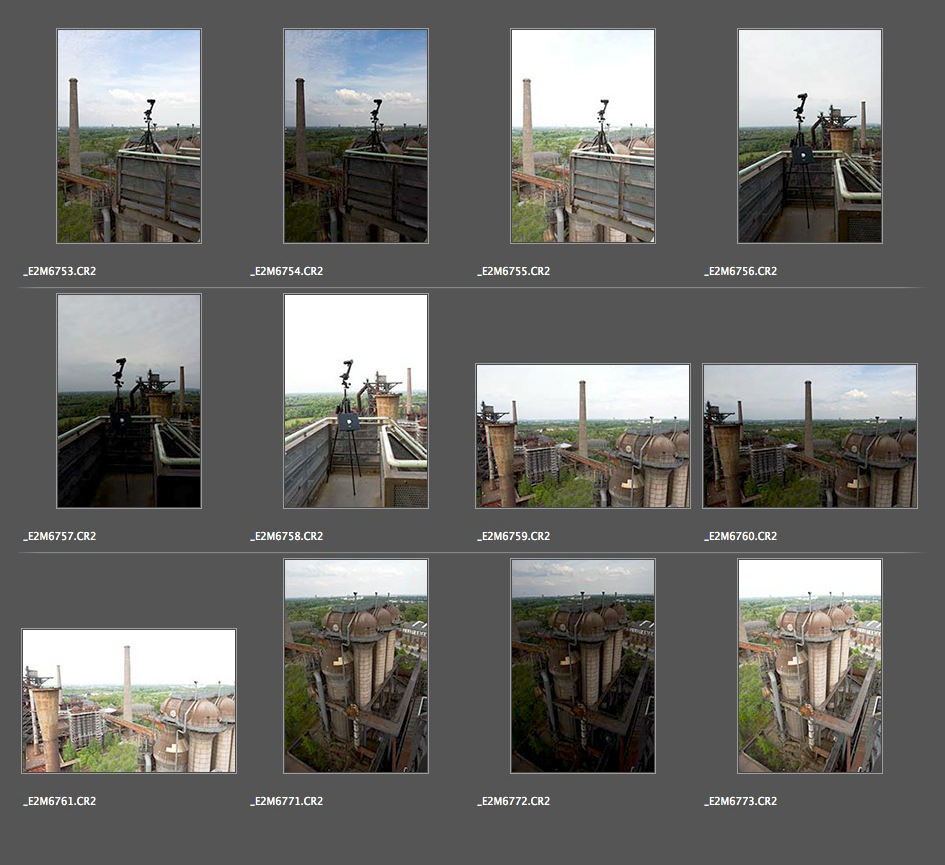Image resolution: width=945 pixels, height=865 pixels.
Task: Click the _E2M6760.CR2 landscape thumbnail
Action: (810, 436)
